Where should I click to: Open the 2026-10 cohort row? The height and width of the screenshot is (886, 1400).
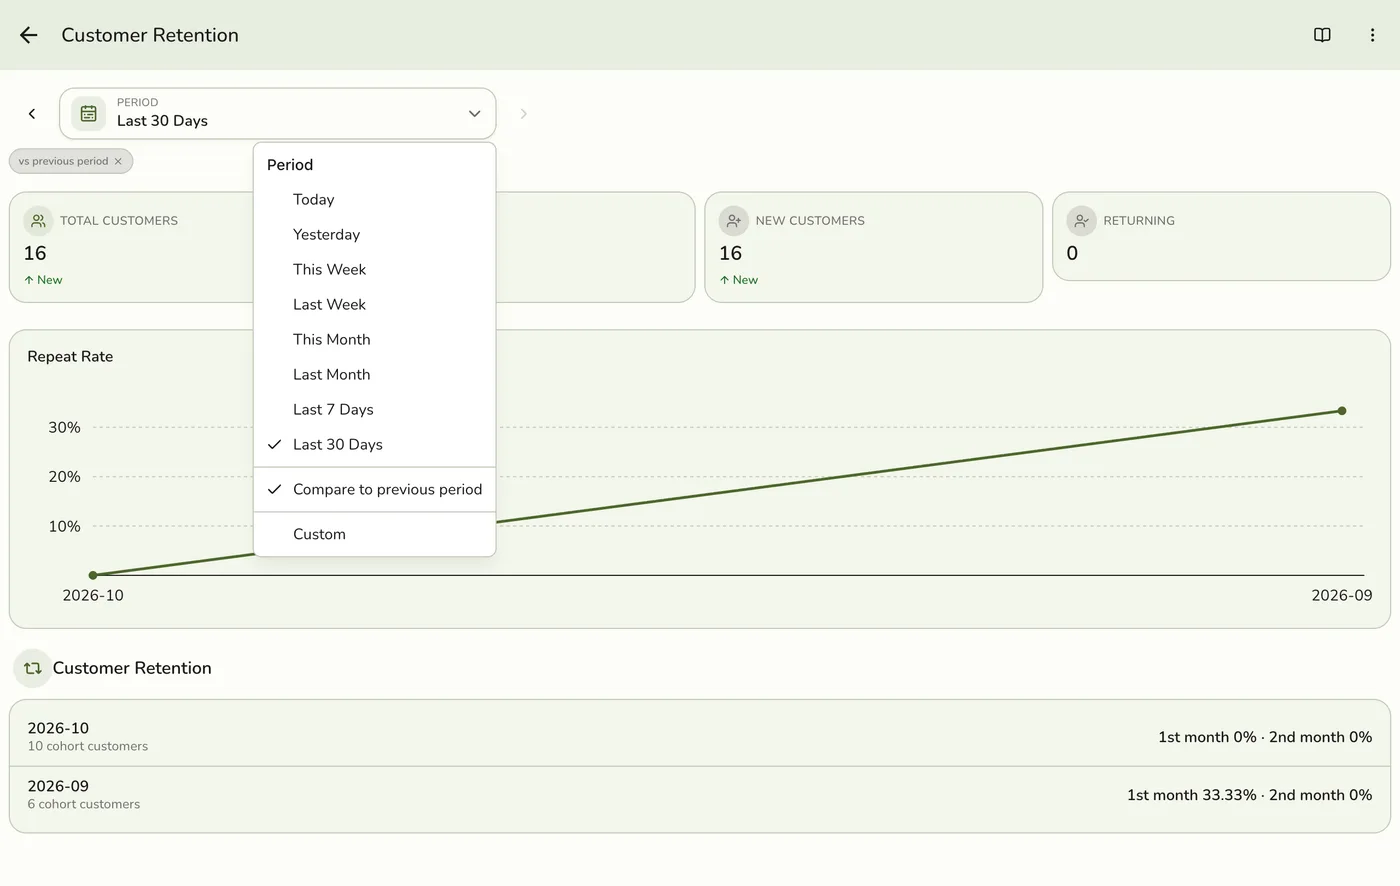point(700,737)
